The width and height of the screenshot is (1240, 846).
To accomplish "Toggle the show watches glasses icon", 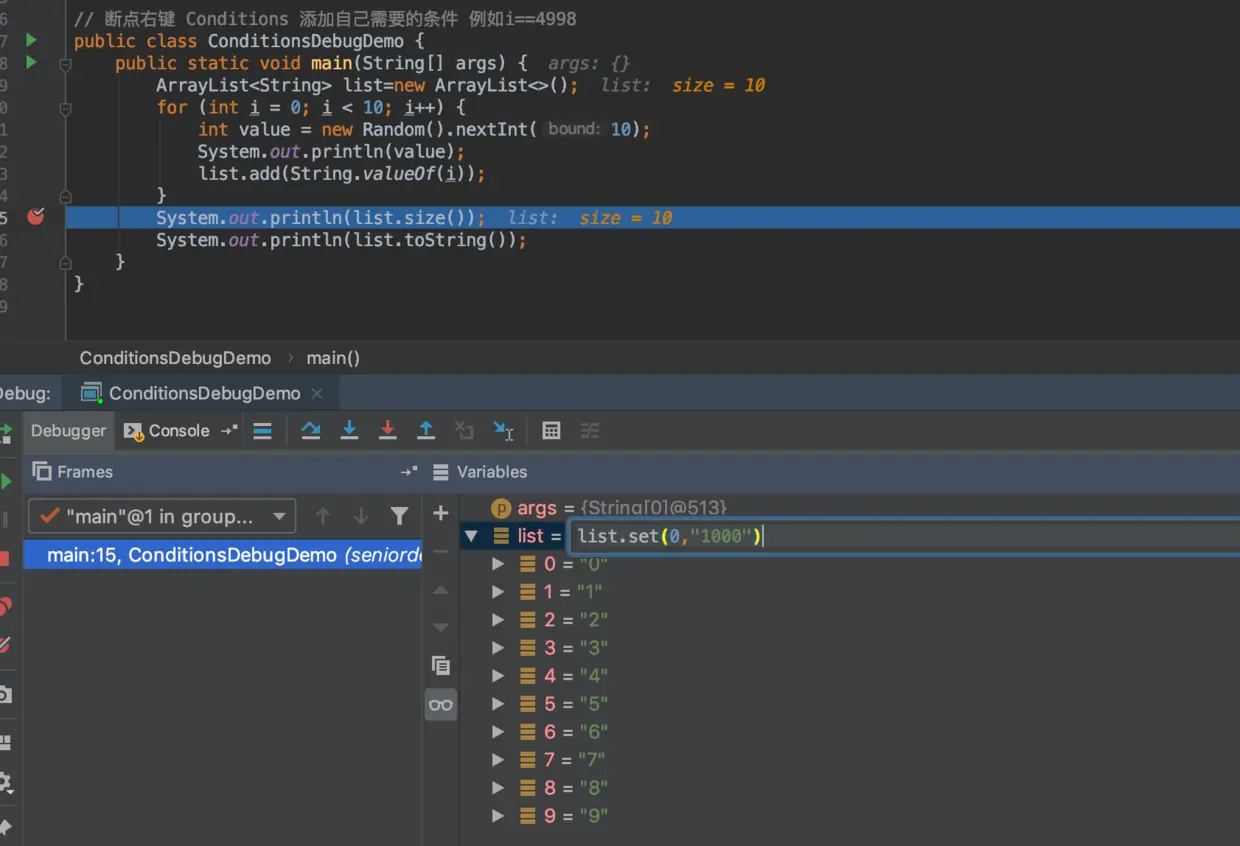I will click(440, 705).
